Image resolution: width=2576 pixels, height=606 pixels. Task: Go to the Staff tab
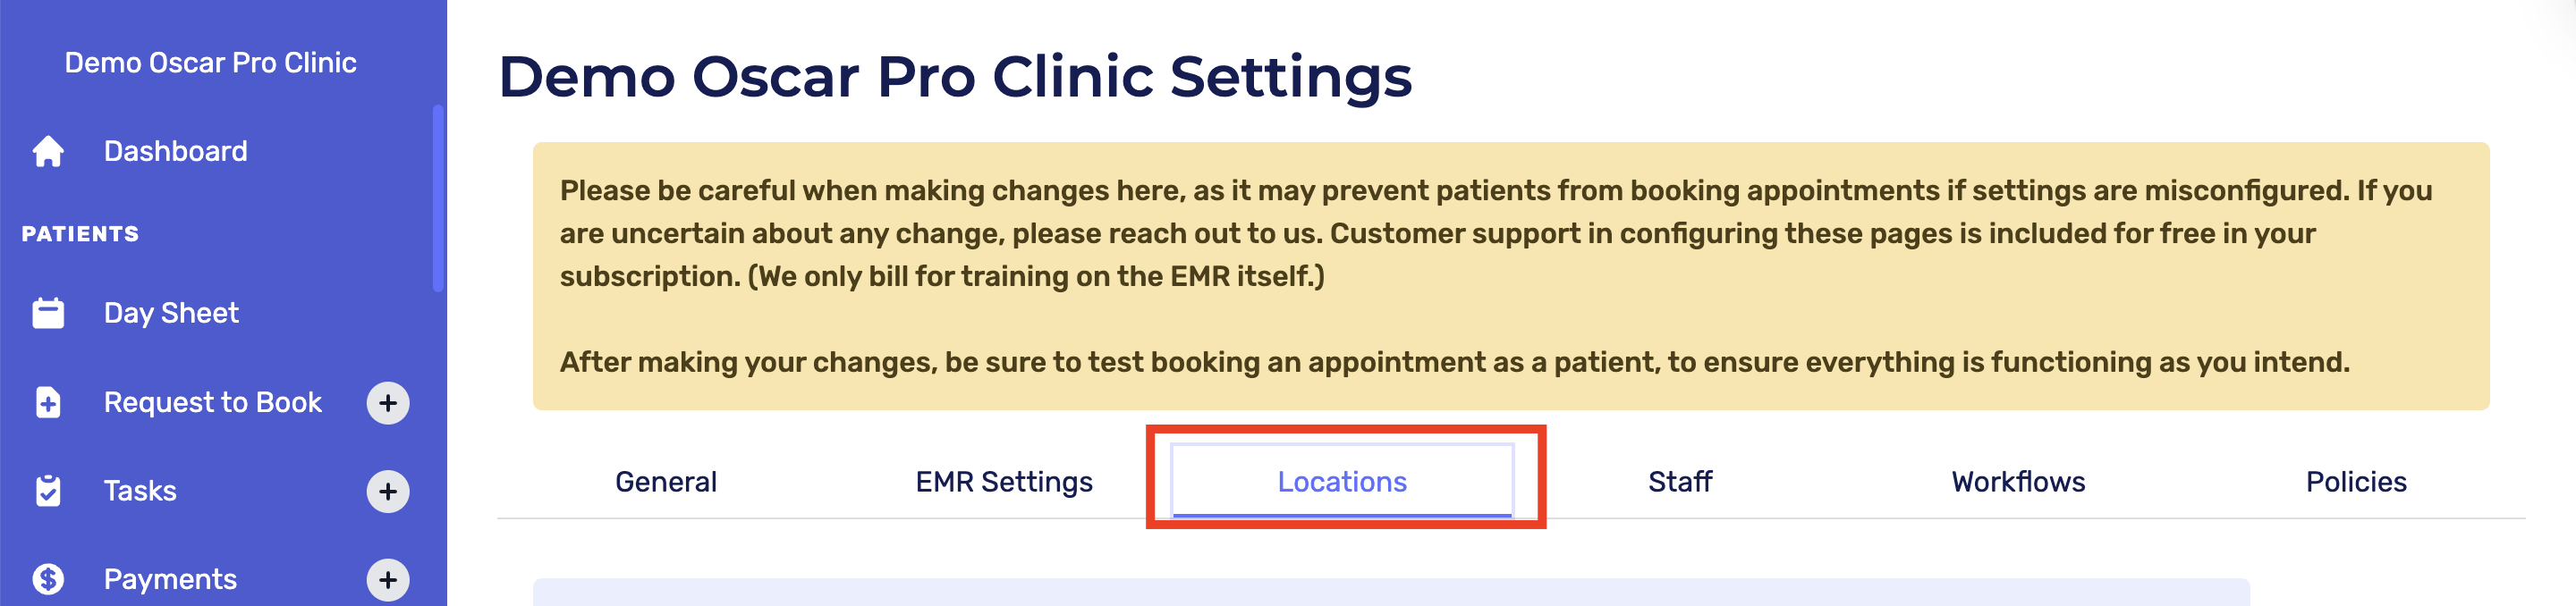(x=1680, y=482)
